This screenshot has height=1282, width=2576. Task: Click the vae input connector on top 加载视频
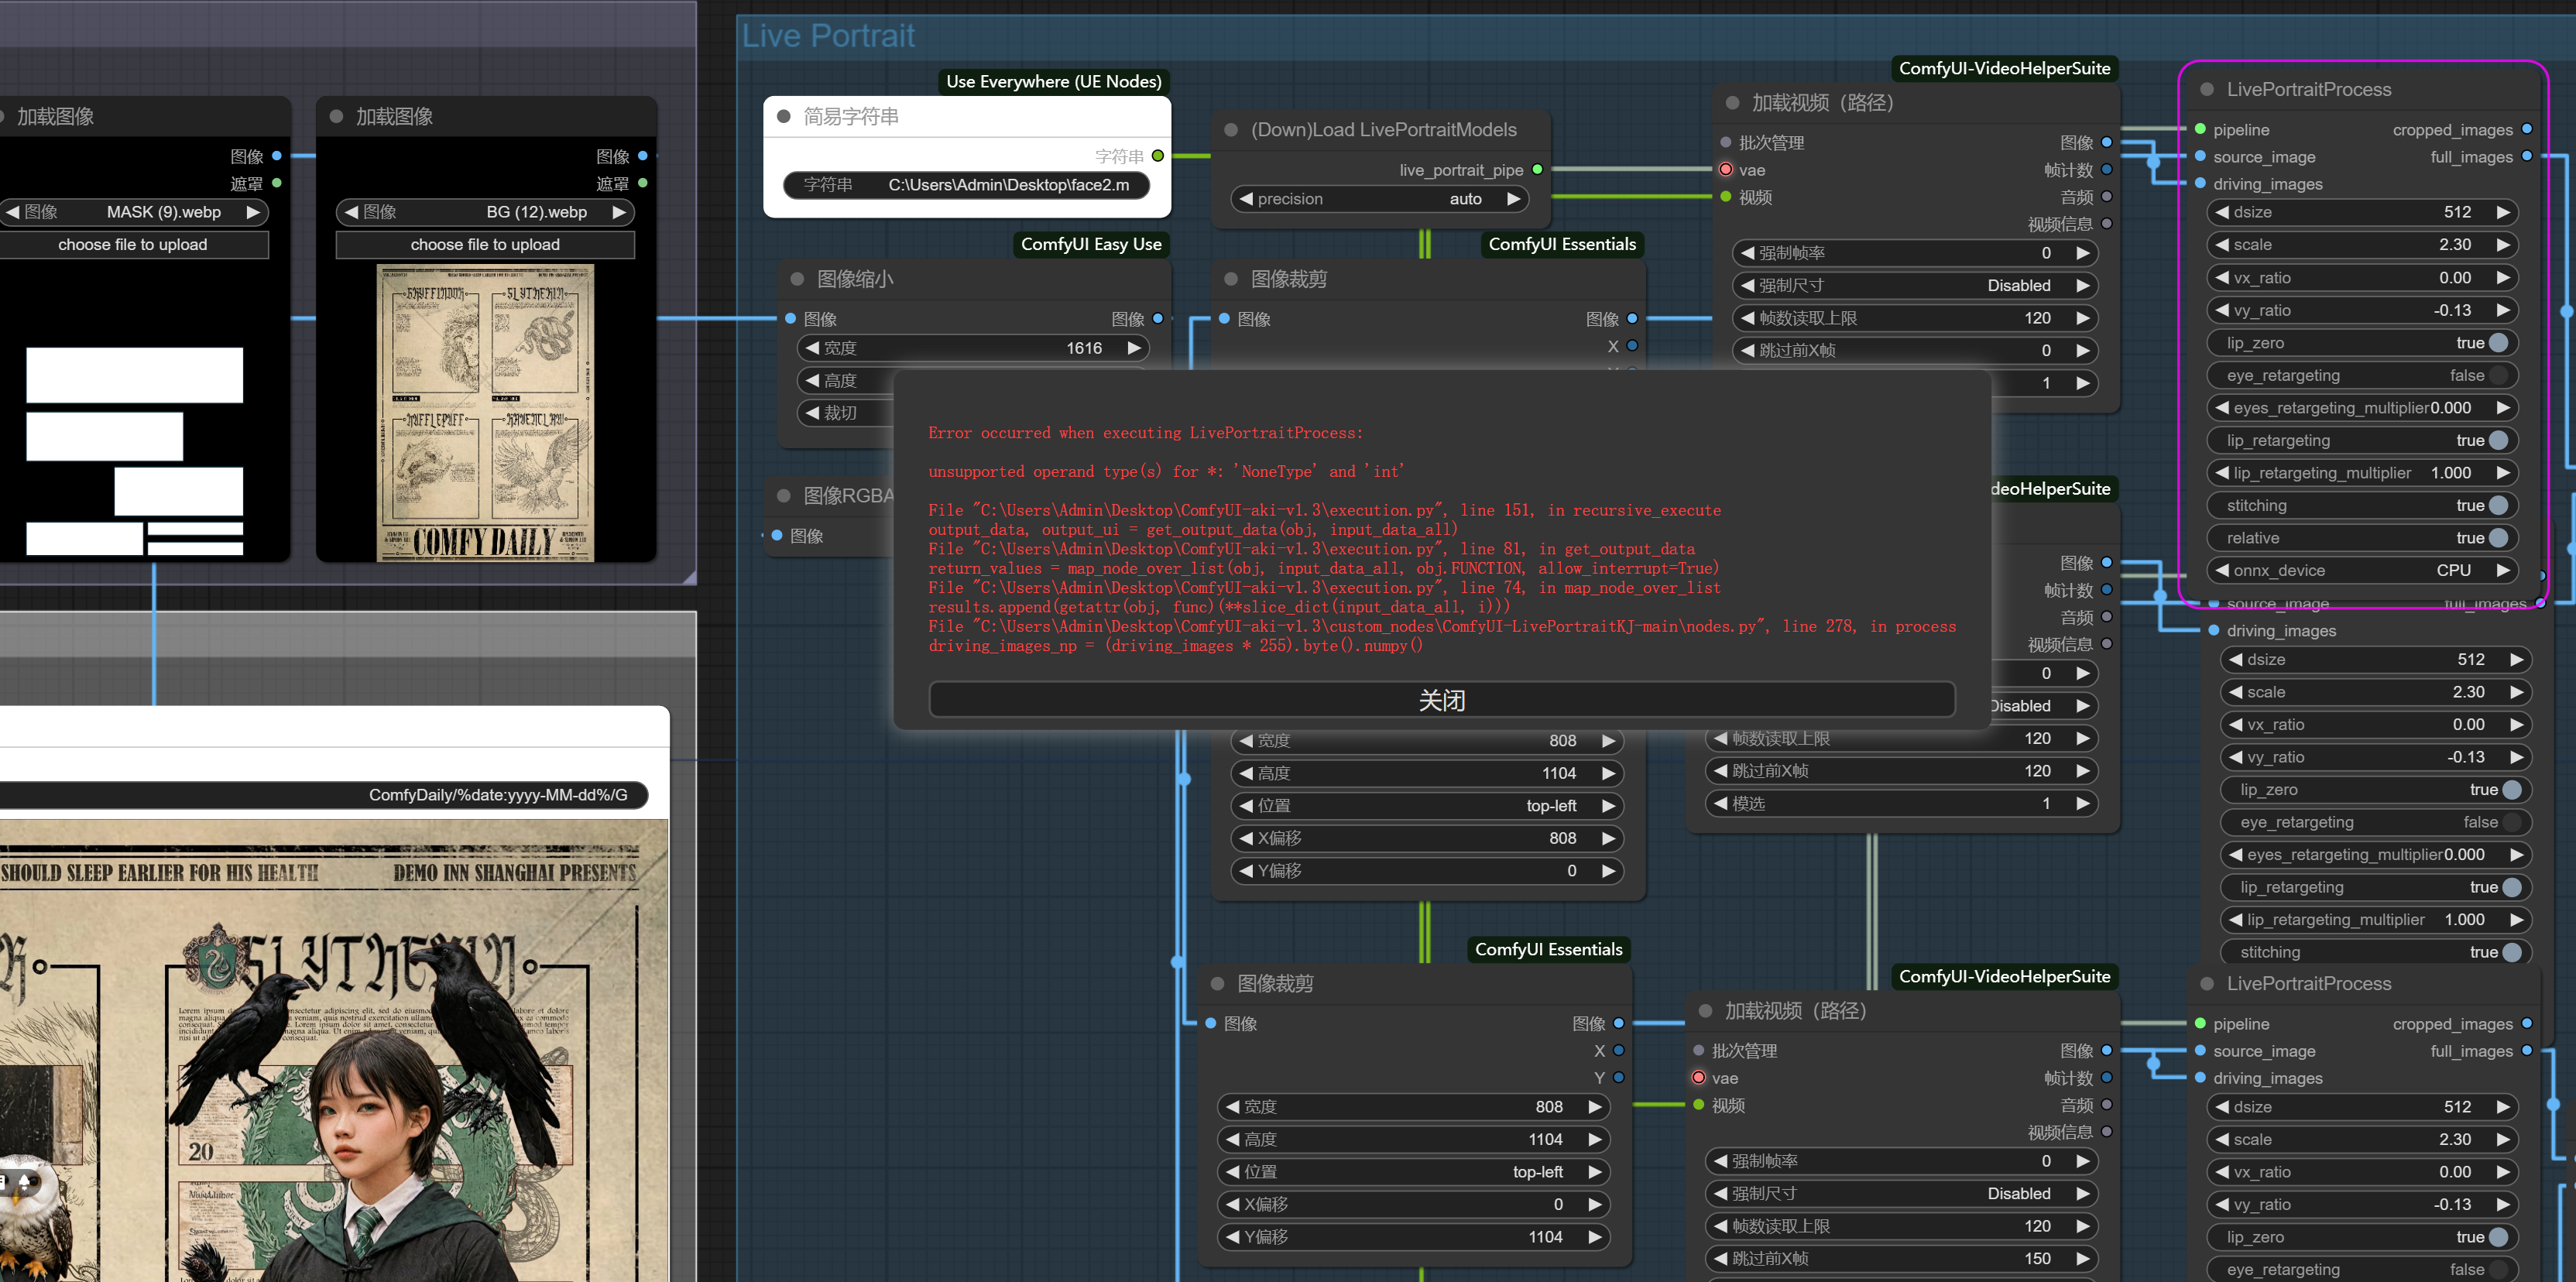[1725, 170]
